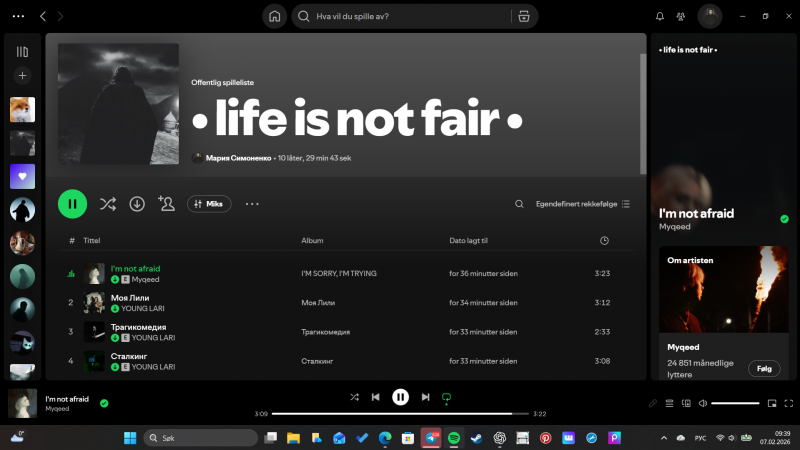Open more options for the playlist
800x450 pixels.
(x=252, y=204)
